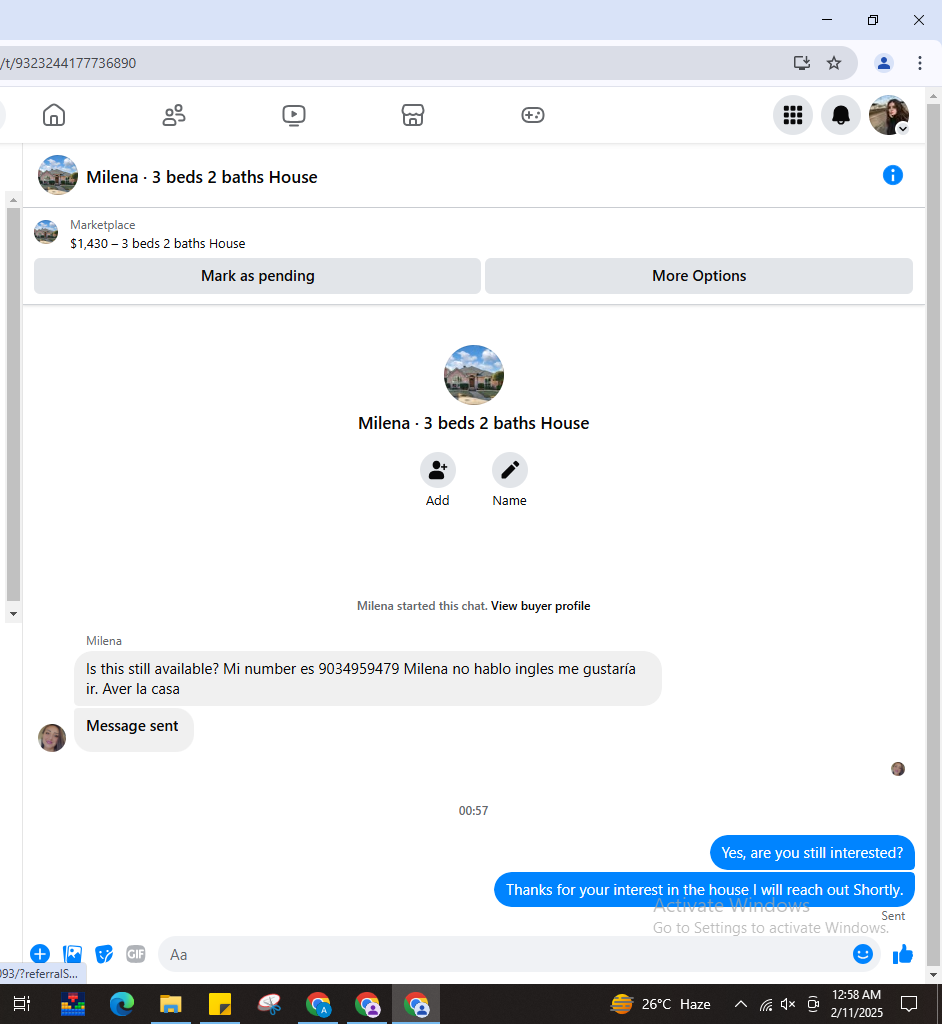Open the Friends icon in top navigation
The width and height of the screenshot is (942, 1024).
(x=174, y=115)
